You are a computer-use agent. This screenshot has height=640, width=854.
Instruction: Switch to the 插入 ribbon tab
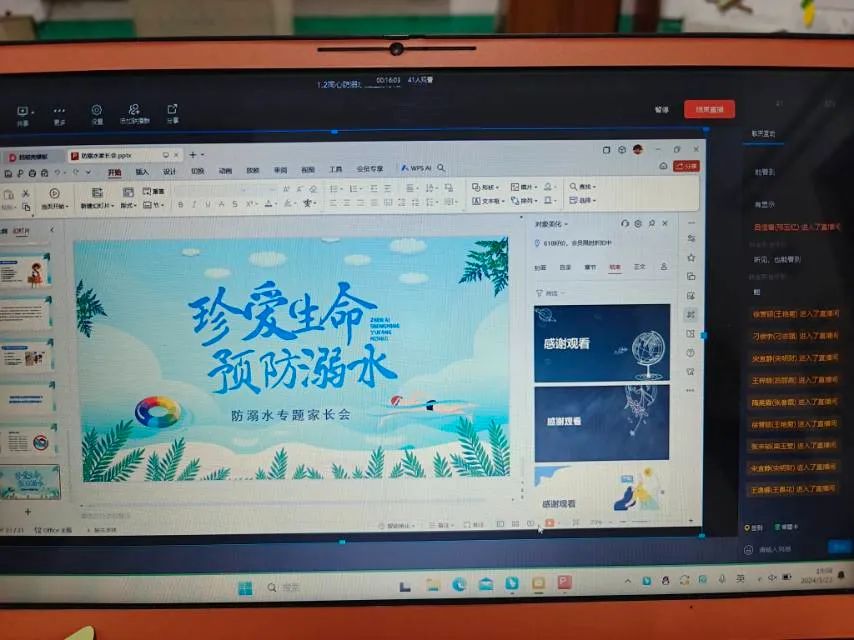(142, 172)
